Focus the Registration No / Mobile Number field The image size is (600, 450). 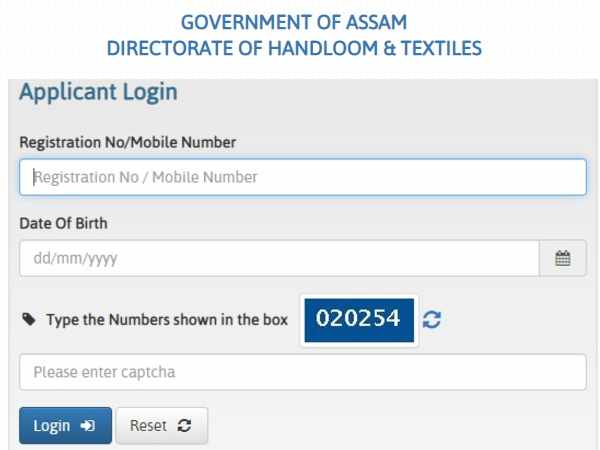click(x=302, y=177)
